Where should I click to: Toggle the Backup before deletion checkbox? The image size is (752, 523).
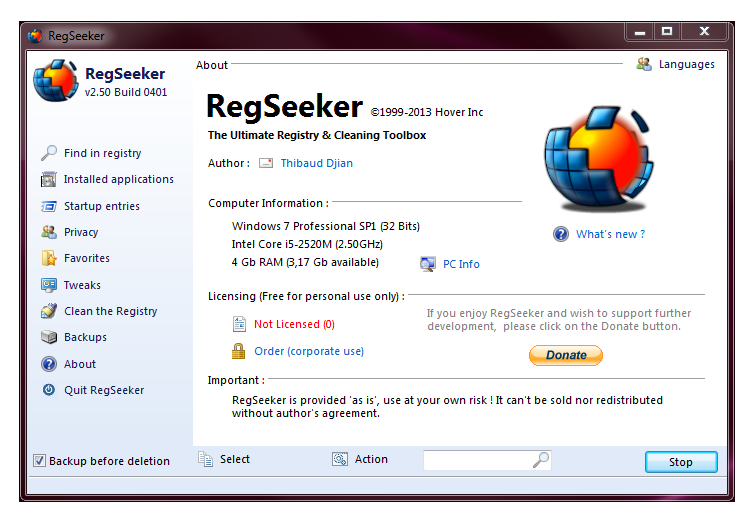(39, 461)
